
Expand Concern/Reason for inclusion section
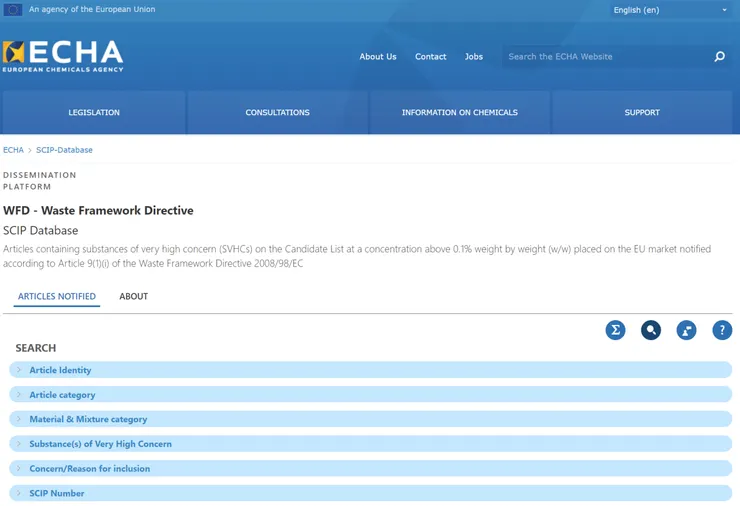(89, 468)
